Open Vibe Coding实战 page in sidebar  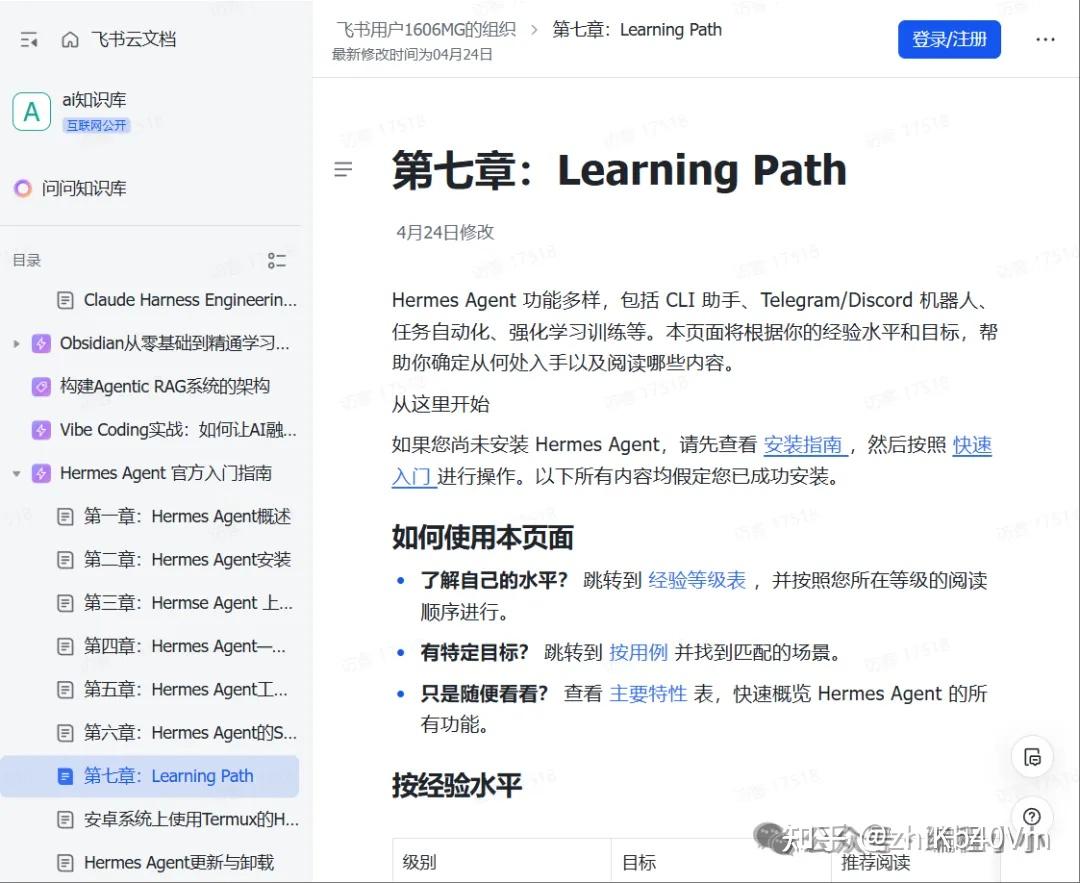pyautogui.click(x=178, y=430)
